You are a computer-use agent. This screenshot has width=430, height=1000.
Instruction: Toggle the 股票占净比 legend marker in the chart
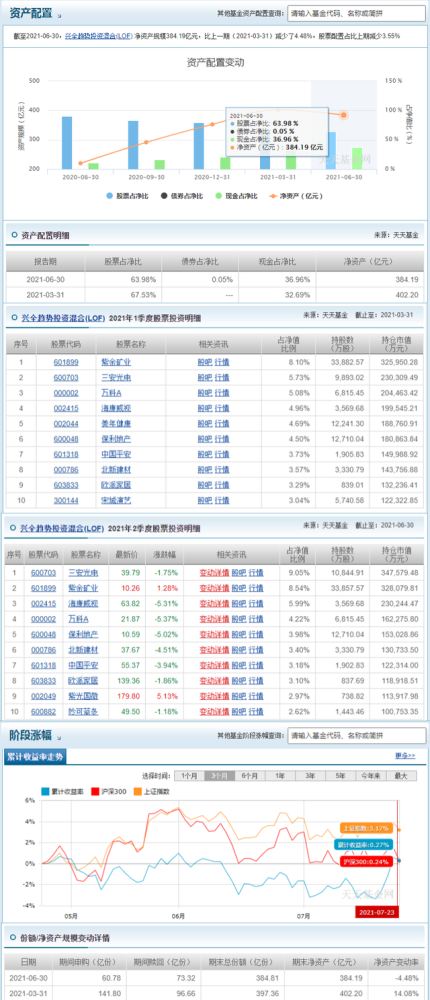110,196
